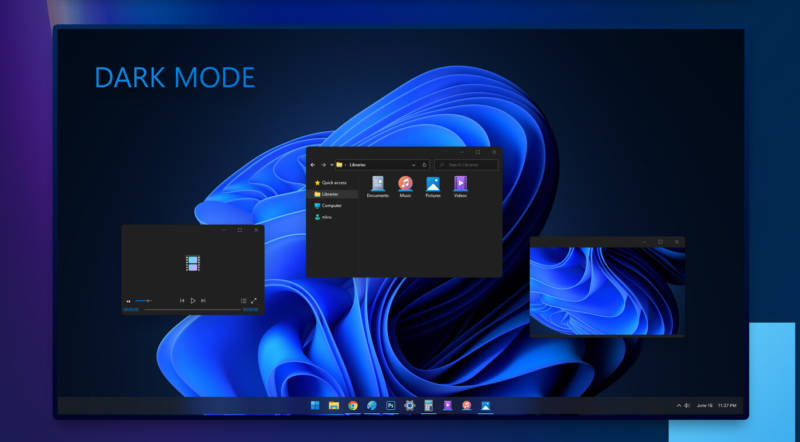Open the purple video app on taskbar
800x442 pixels.
pos(447,405)
